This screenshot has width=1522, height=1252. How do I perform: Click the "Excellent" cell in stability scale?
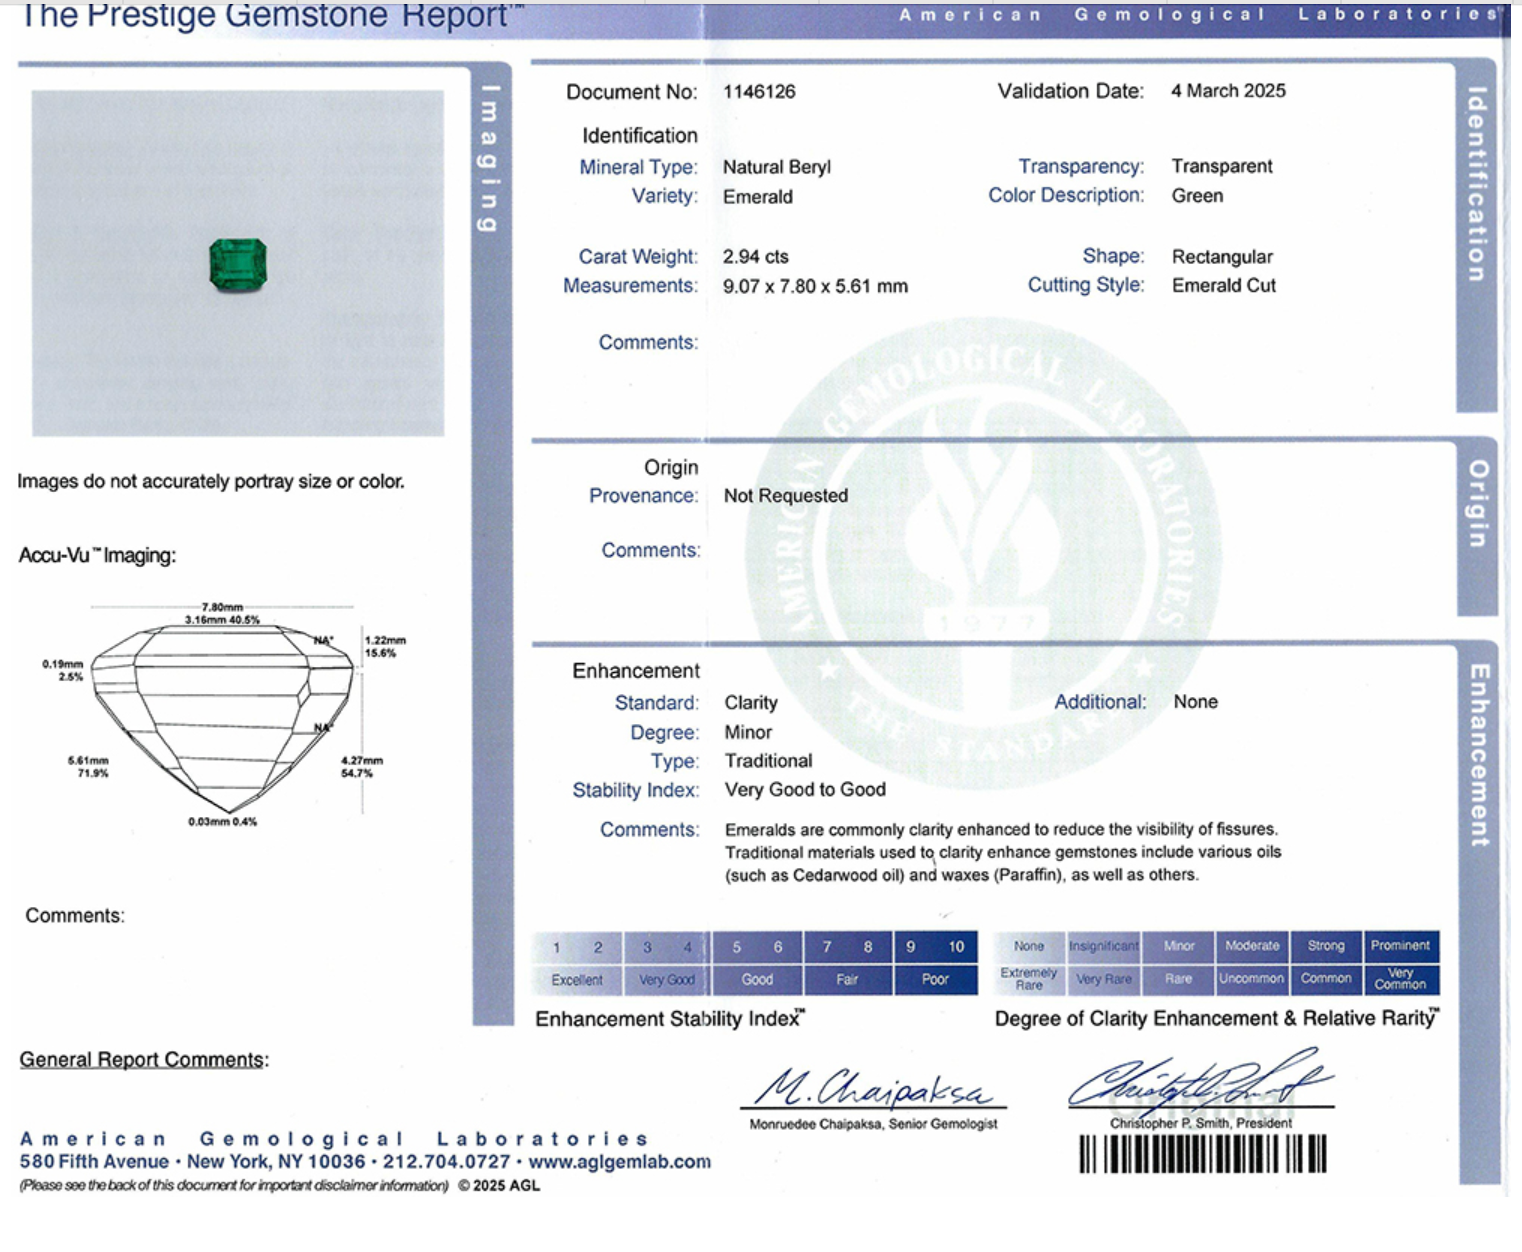(577, 980)
